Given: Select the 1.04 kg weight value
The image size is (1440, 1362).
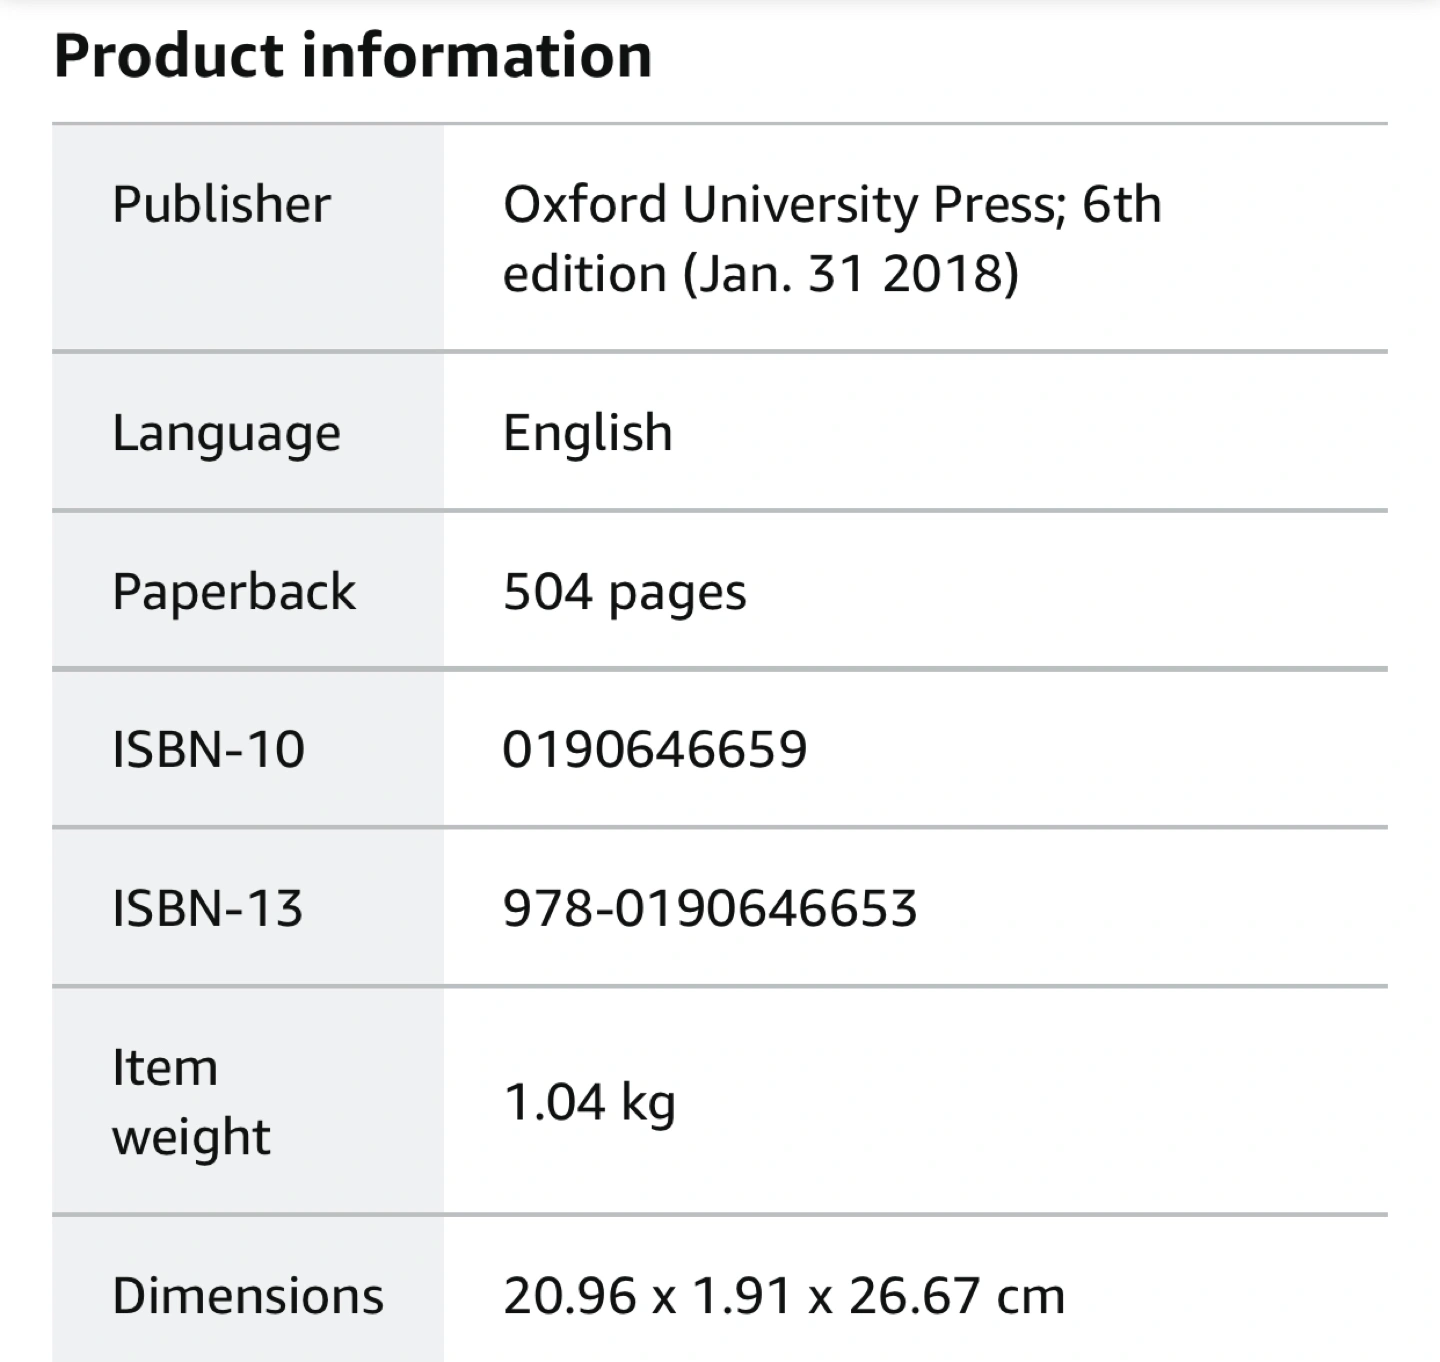Looking at the screenshot, I should tap(589, 1102).
